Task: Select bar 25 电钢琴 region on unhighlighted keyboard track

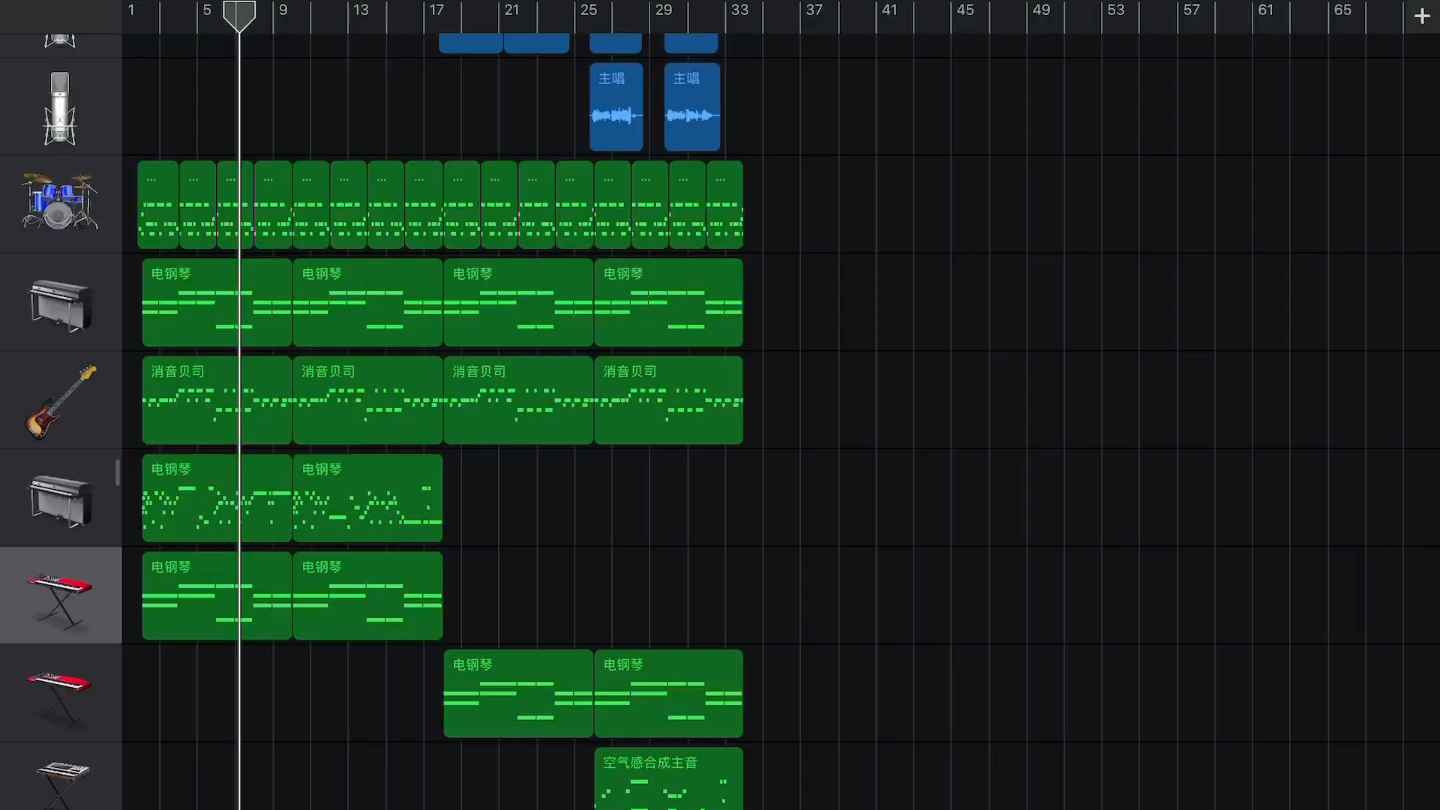Action: 669,693
